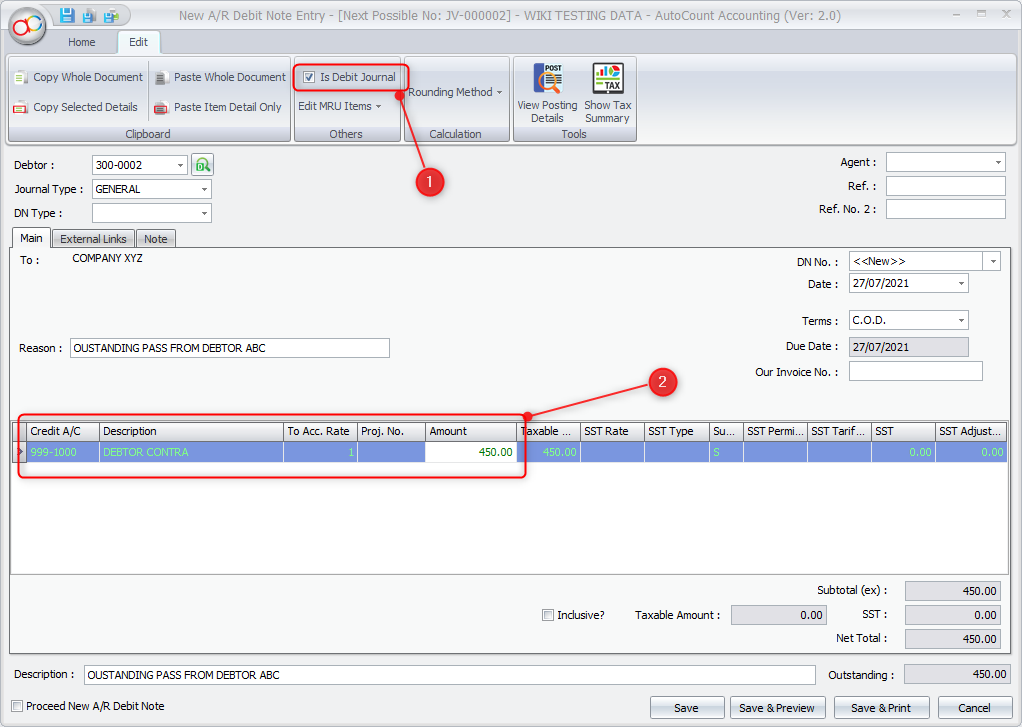Click the Our Invoice No. input field
The width and height of the screenshot is (1022, 727).
point(915,371)
